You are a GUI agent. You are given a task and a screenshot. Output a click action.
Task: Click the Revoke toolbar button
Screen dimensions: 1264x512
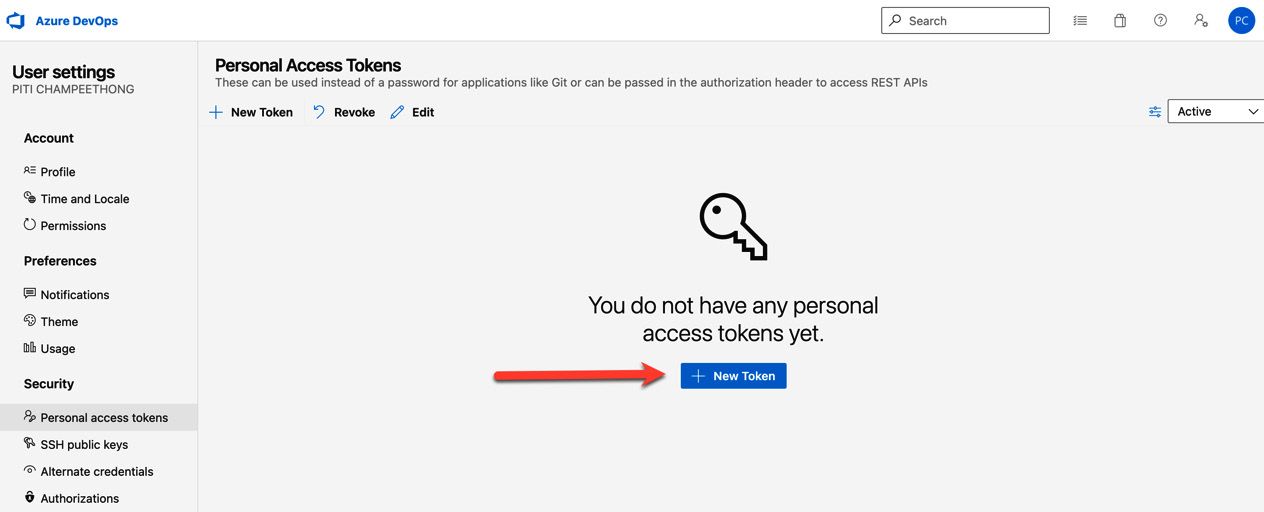coord(344,112)
